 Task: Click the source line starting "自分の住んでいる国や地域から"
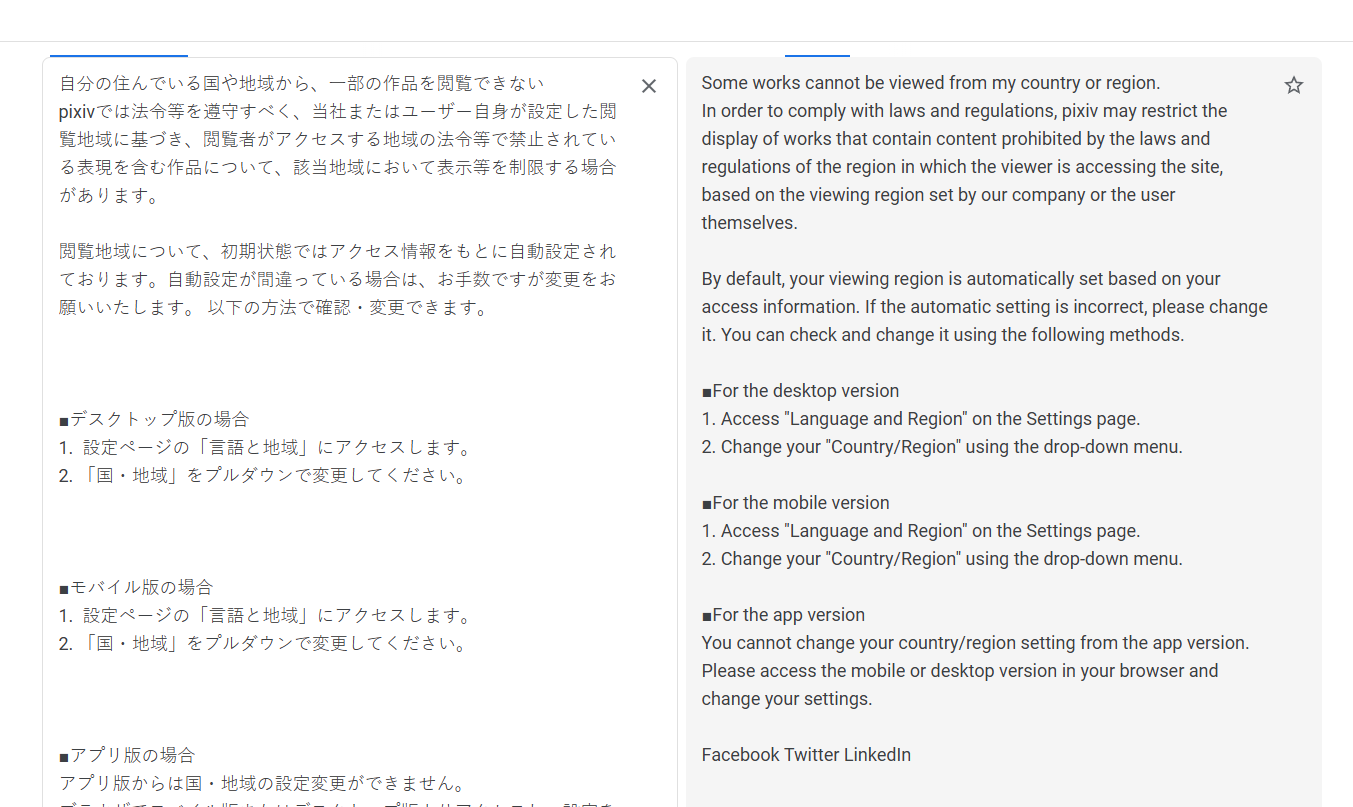tap(301, 83)
